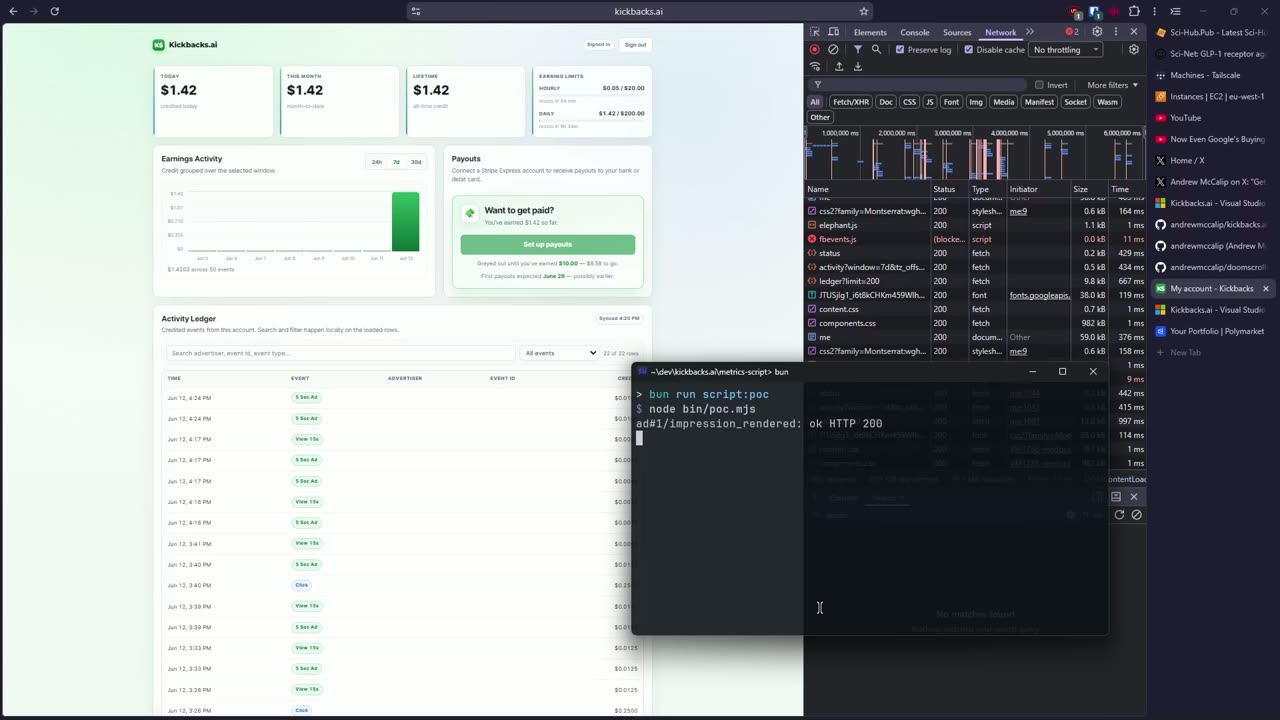Open Network panel settings gear
The width and height of the screenshot is (1280, 720).
tap(1134, 50)
